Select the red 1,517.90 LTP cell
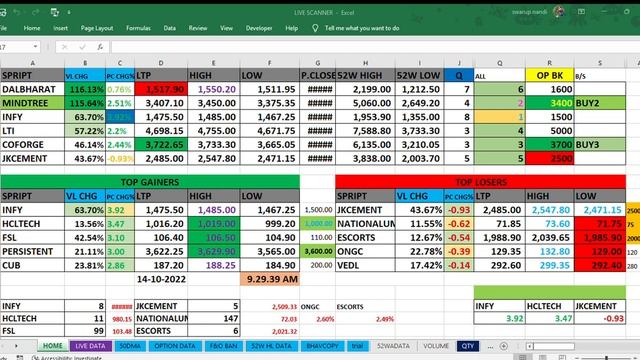This screenshot has width=640, height=360. [x=161, y=89]
